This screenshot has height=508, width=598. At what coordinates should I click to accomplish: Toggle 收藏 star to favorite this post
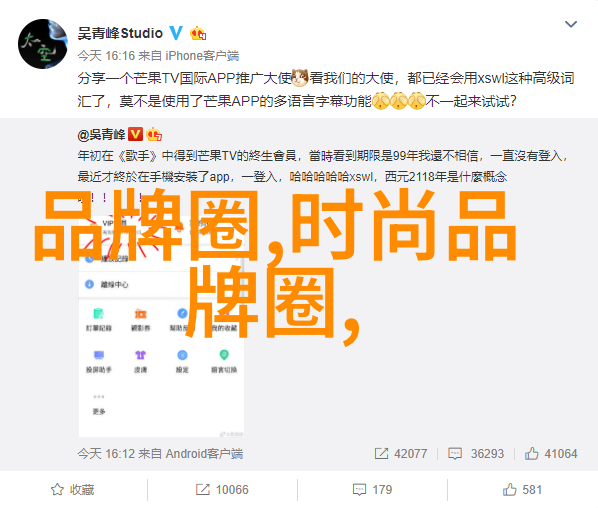pyautogui.click(x=72, y=490)
